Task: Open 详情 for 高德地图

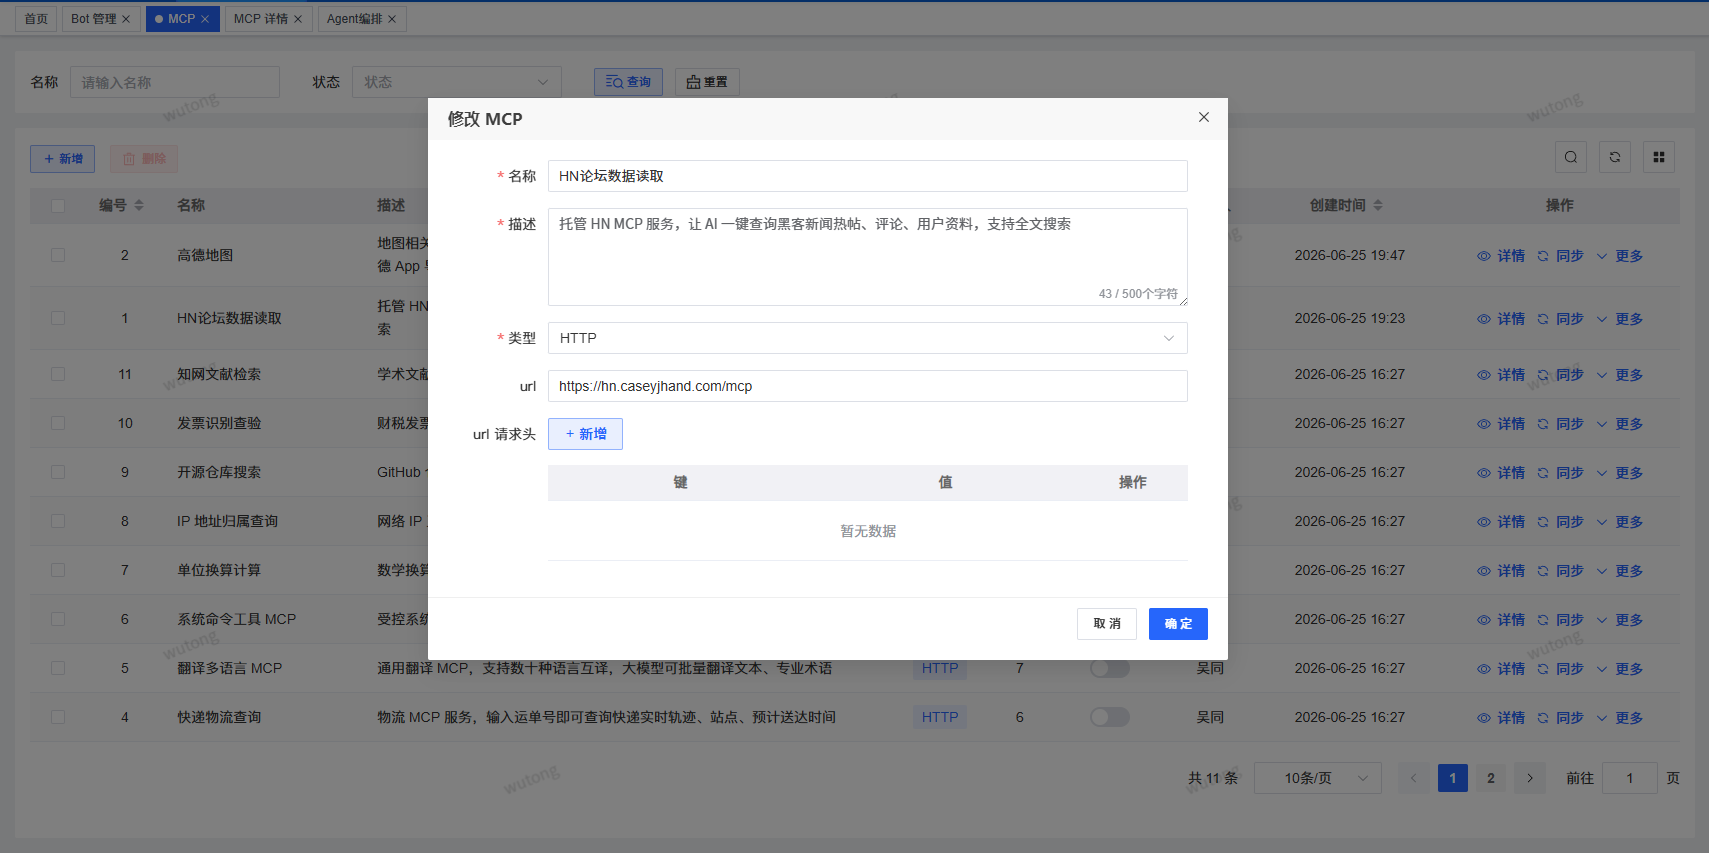Action: (1501, 256)
